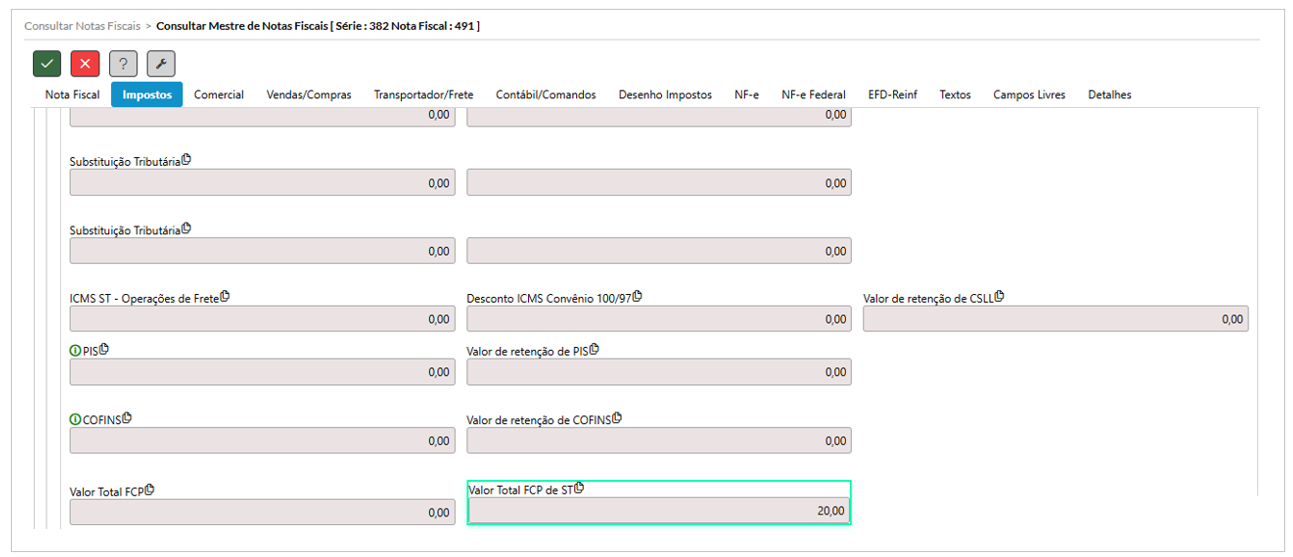Click copy icon next to COFINS label
This screenshot has width=1293, height=557.
(127, 417)
